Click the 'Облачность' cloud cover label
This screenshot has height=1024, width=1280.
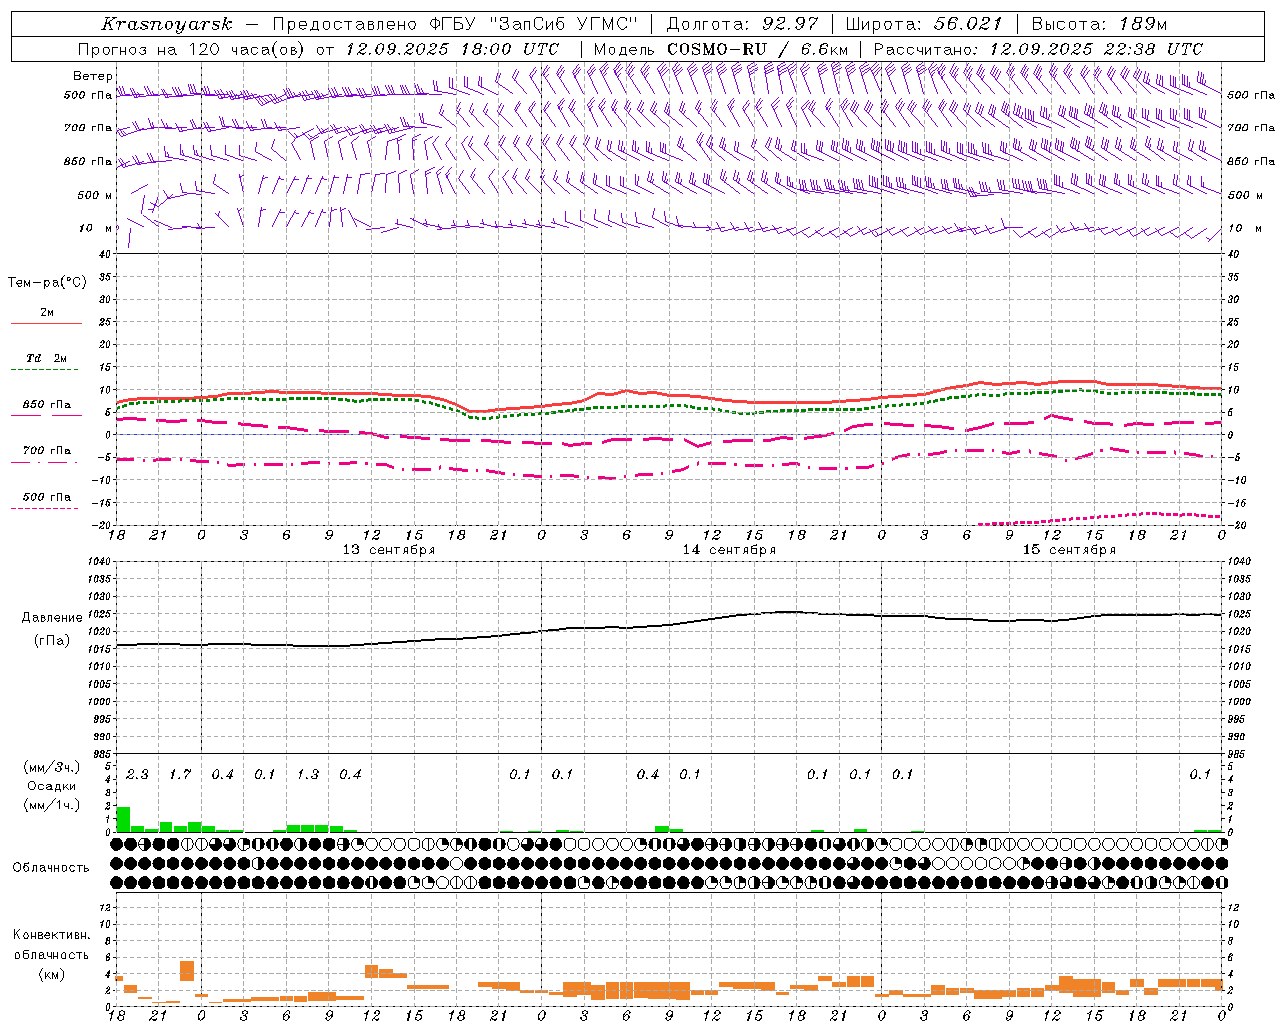(51, 868)
